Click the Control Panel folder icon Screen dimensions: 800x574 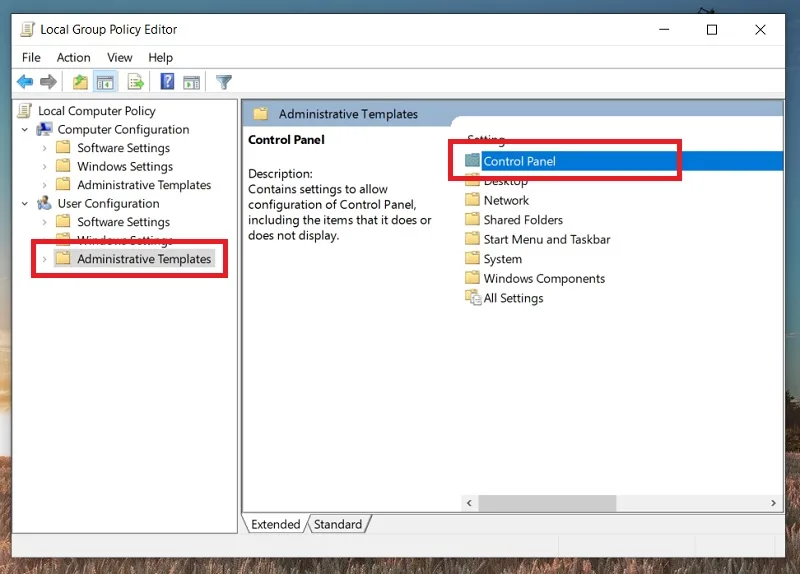pyautogui.click(x=472, y=161)
